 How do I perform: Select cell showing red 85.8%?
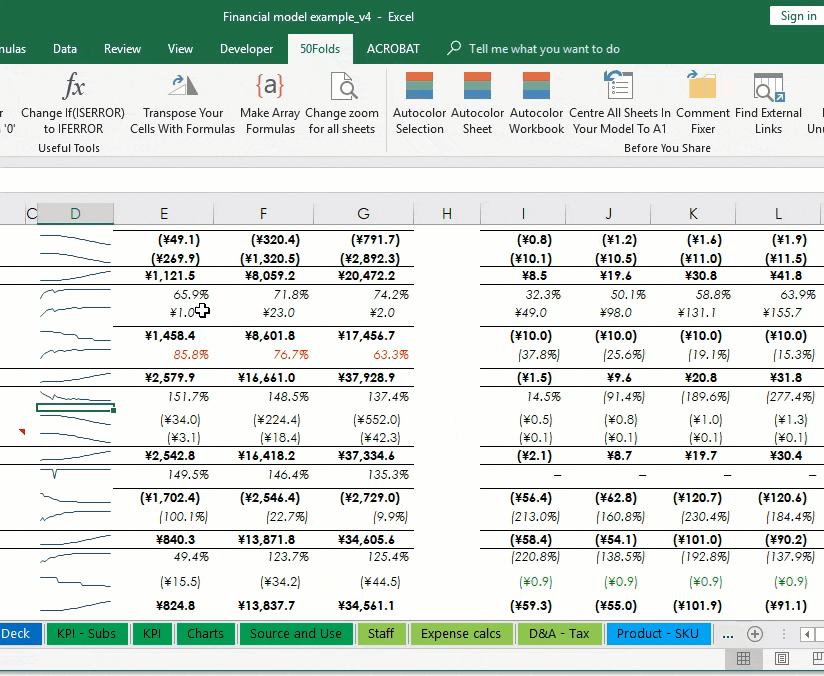point(164,355)
